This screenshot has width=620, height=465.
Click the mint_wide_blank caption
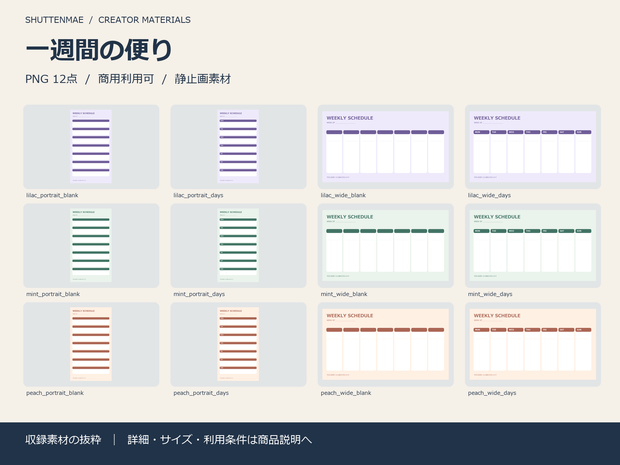pyautogui.click(x=344, y=294)
